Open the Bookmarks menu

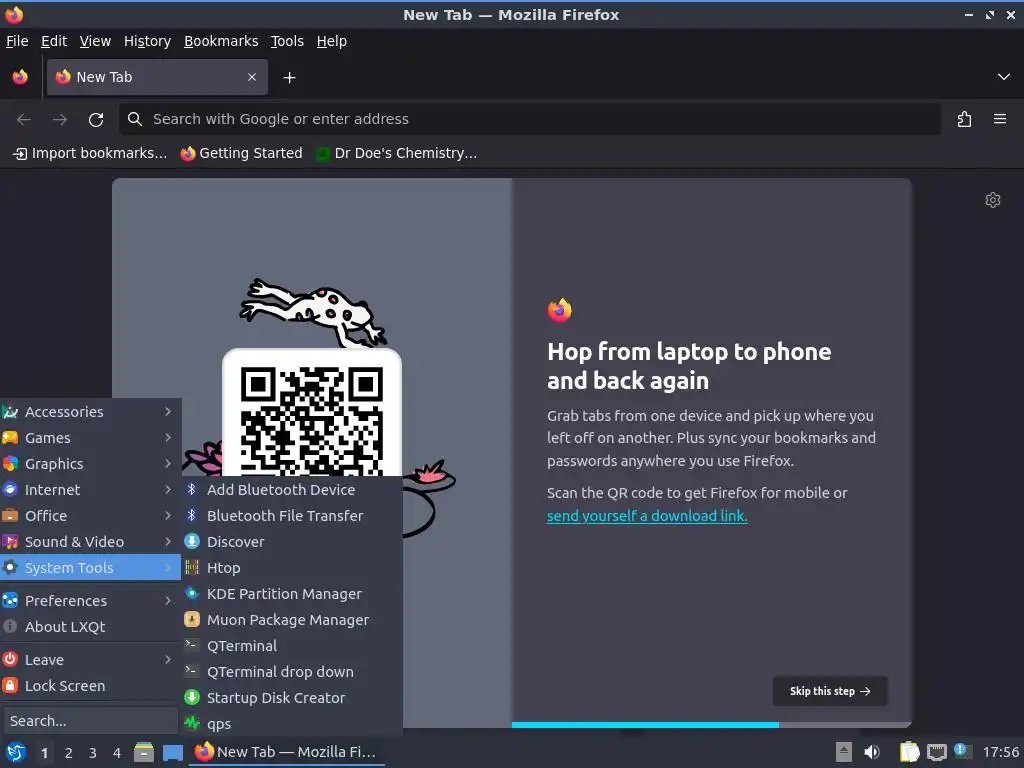tap(221, 41)
